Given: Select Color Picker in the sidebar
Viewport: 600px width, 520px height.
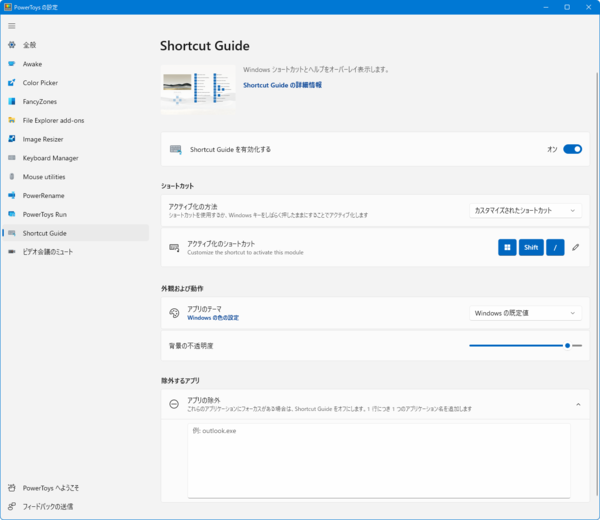Looking at the screenshot, I should (43, 83).
